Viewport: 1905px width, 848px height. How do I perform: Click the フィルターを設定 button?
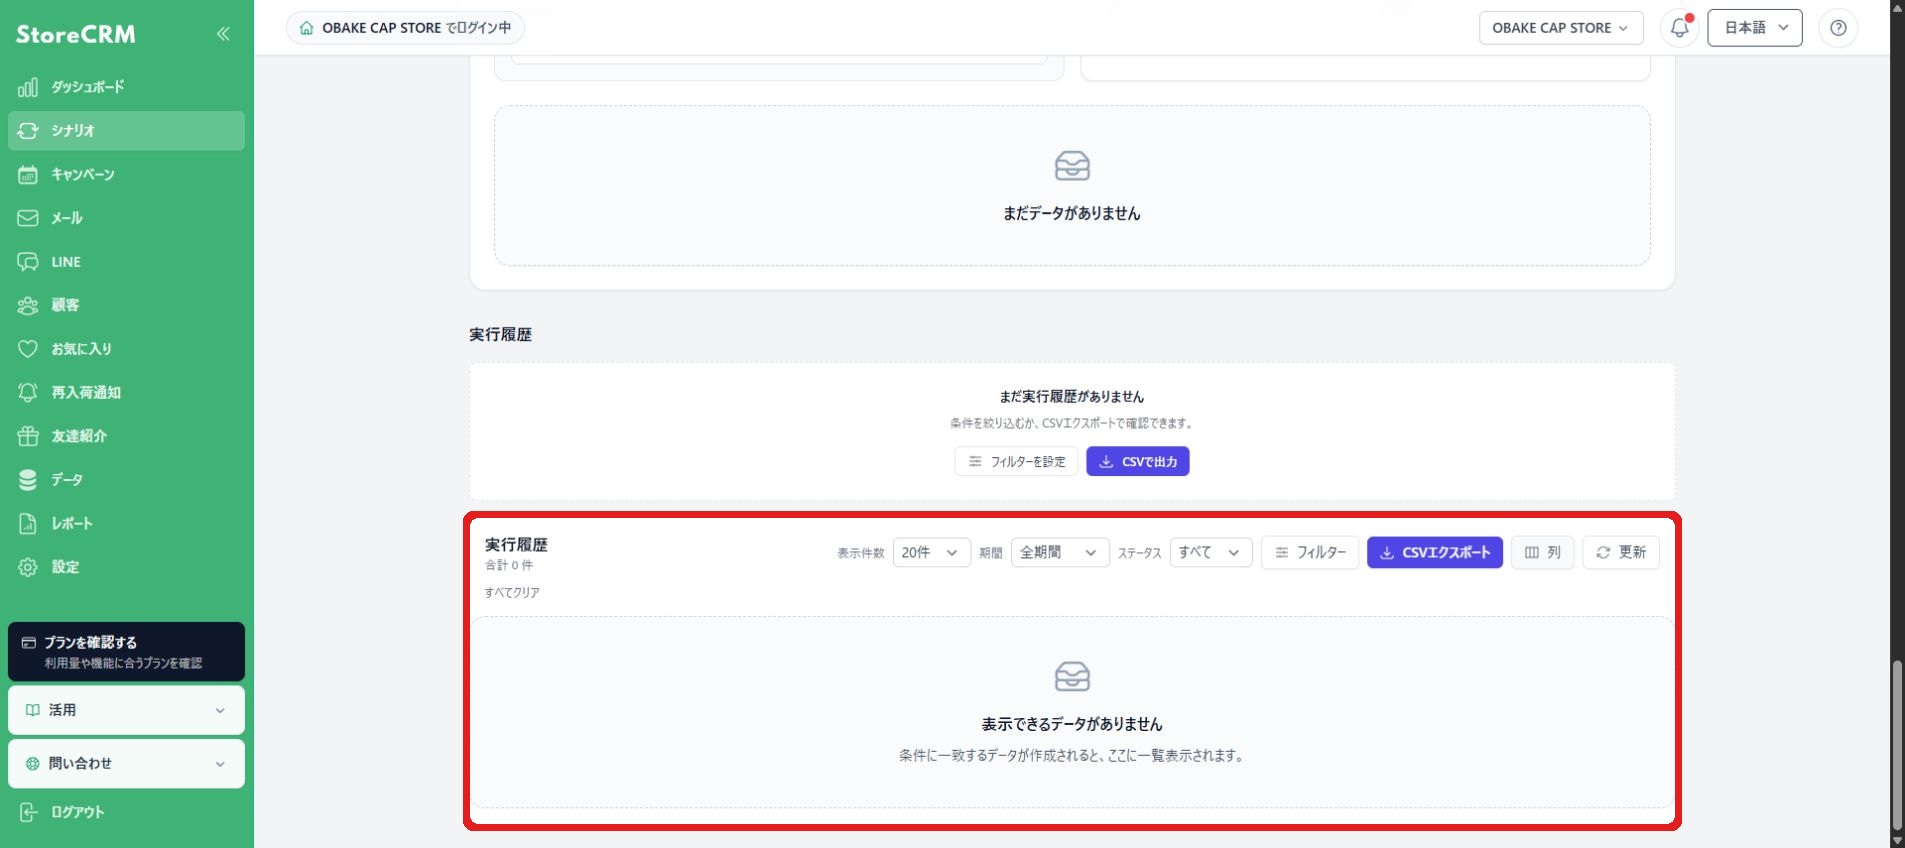coord(1016,461)
